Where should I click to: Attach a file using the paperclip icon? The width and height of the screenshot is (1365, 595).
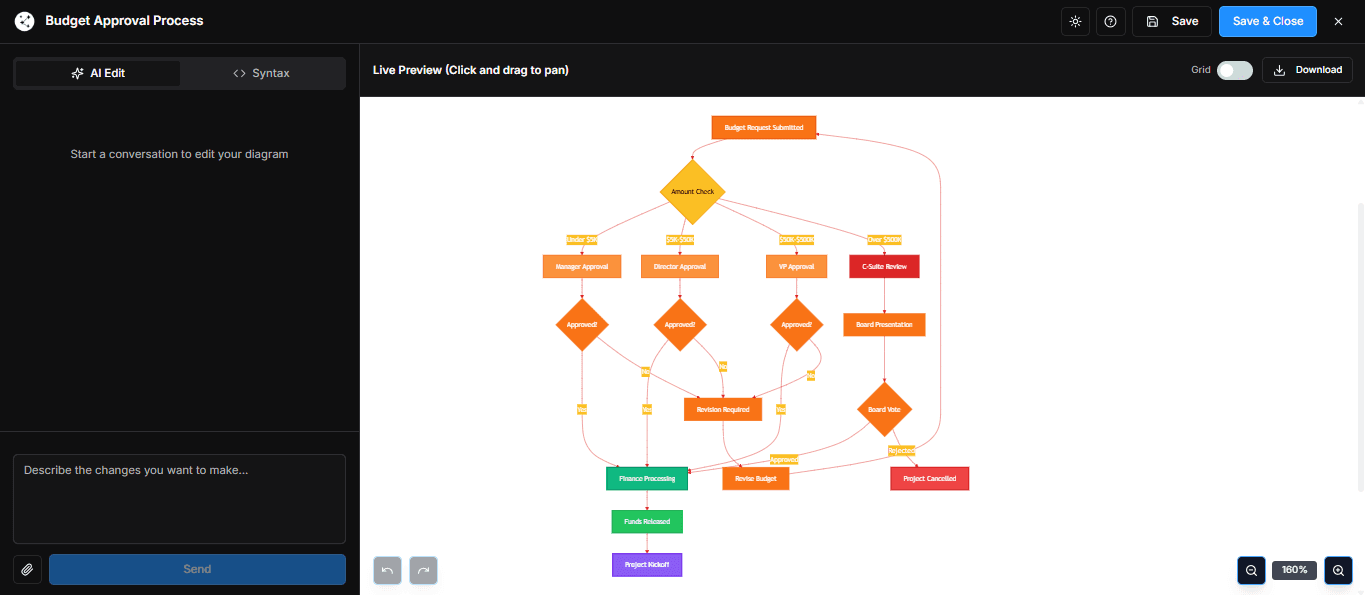pos(27,569)
